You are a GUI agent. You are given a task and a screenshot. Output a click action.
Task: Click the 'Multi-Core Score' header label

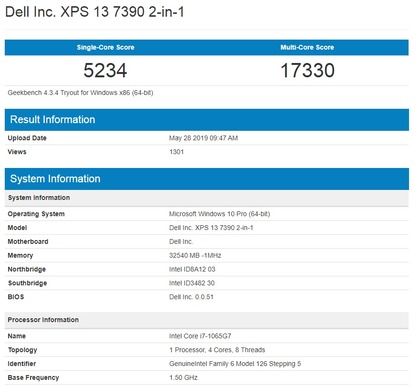click(x=307, y=47)
